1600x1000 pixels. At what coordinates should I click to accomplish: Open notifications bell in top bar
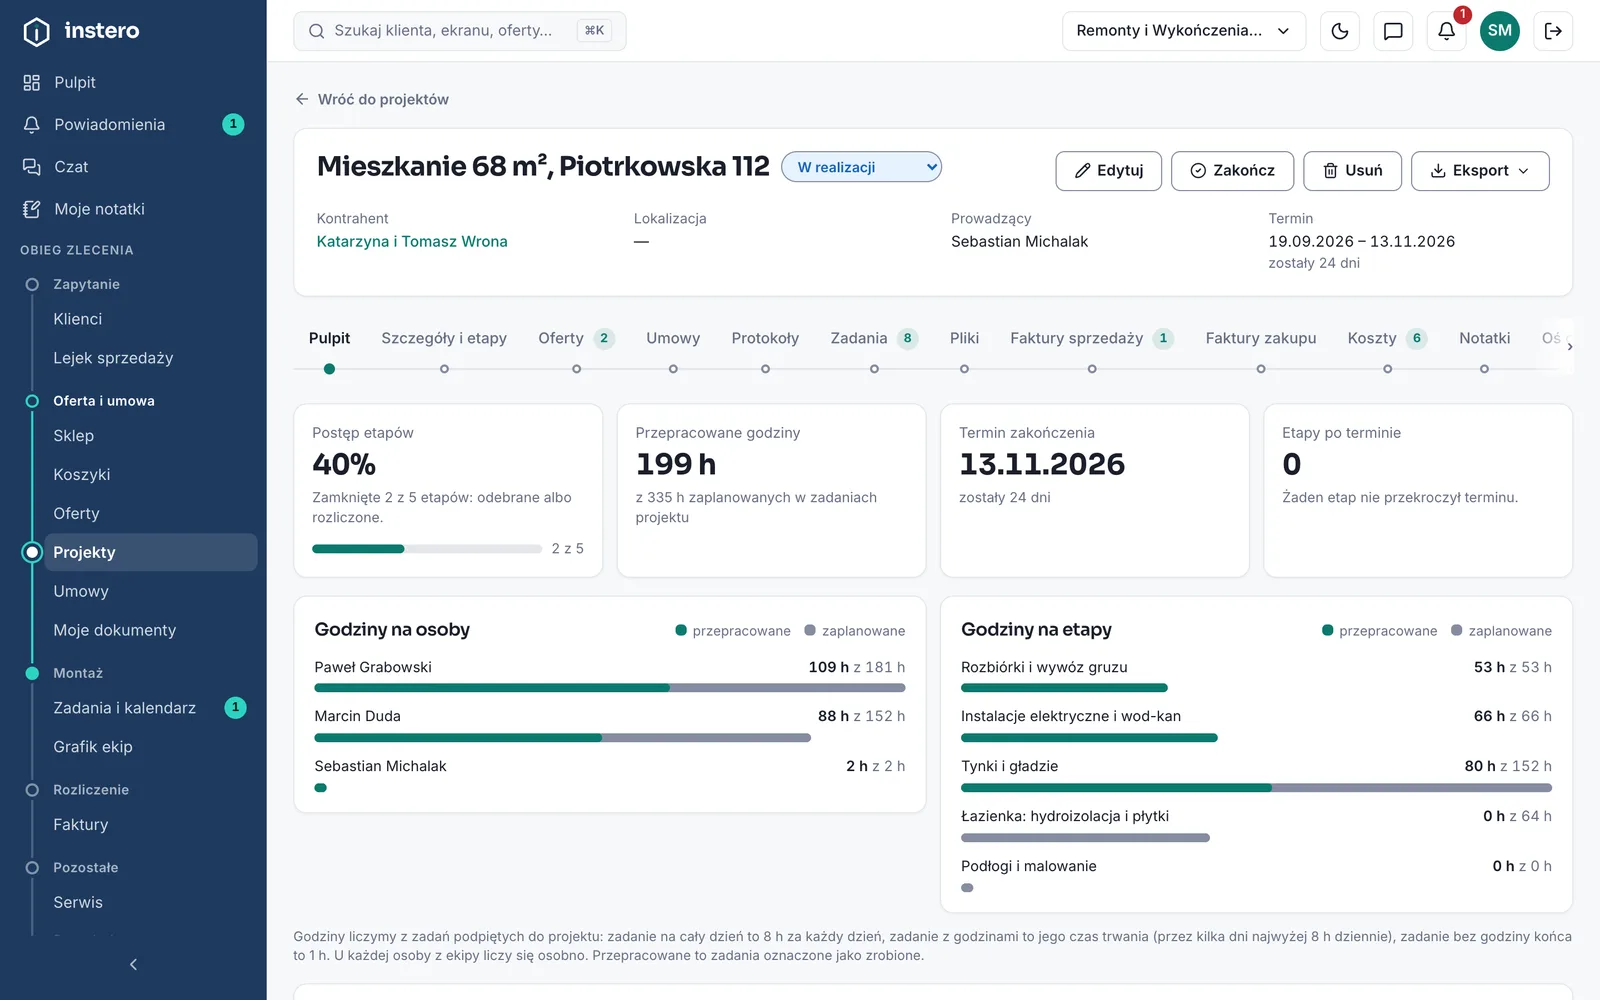[x=1446, y=31]
